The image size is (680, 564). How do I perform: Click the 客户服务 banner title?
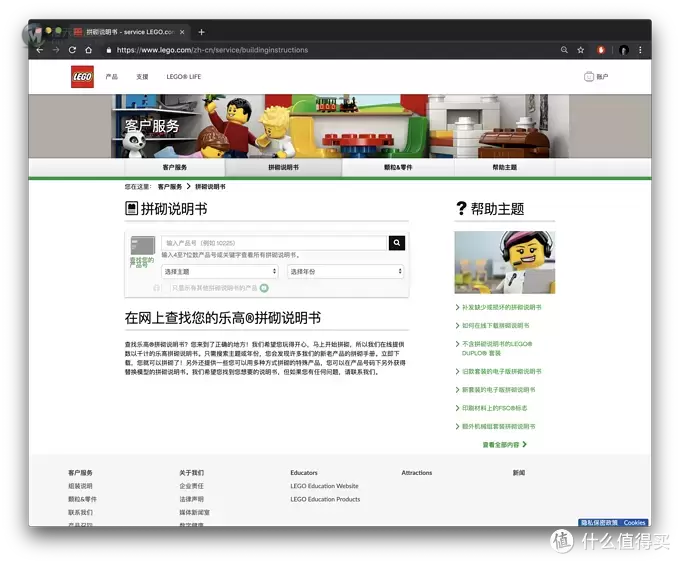tap(152, 126)
